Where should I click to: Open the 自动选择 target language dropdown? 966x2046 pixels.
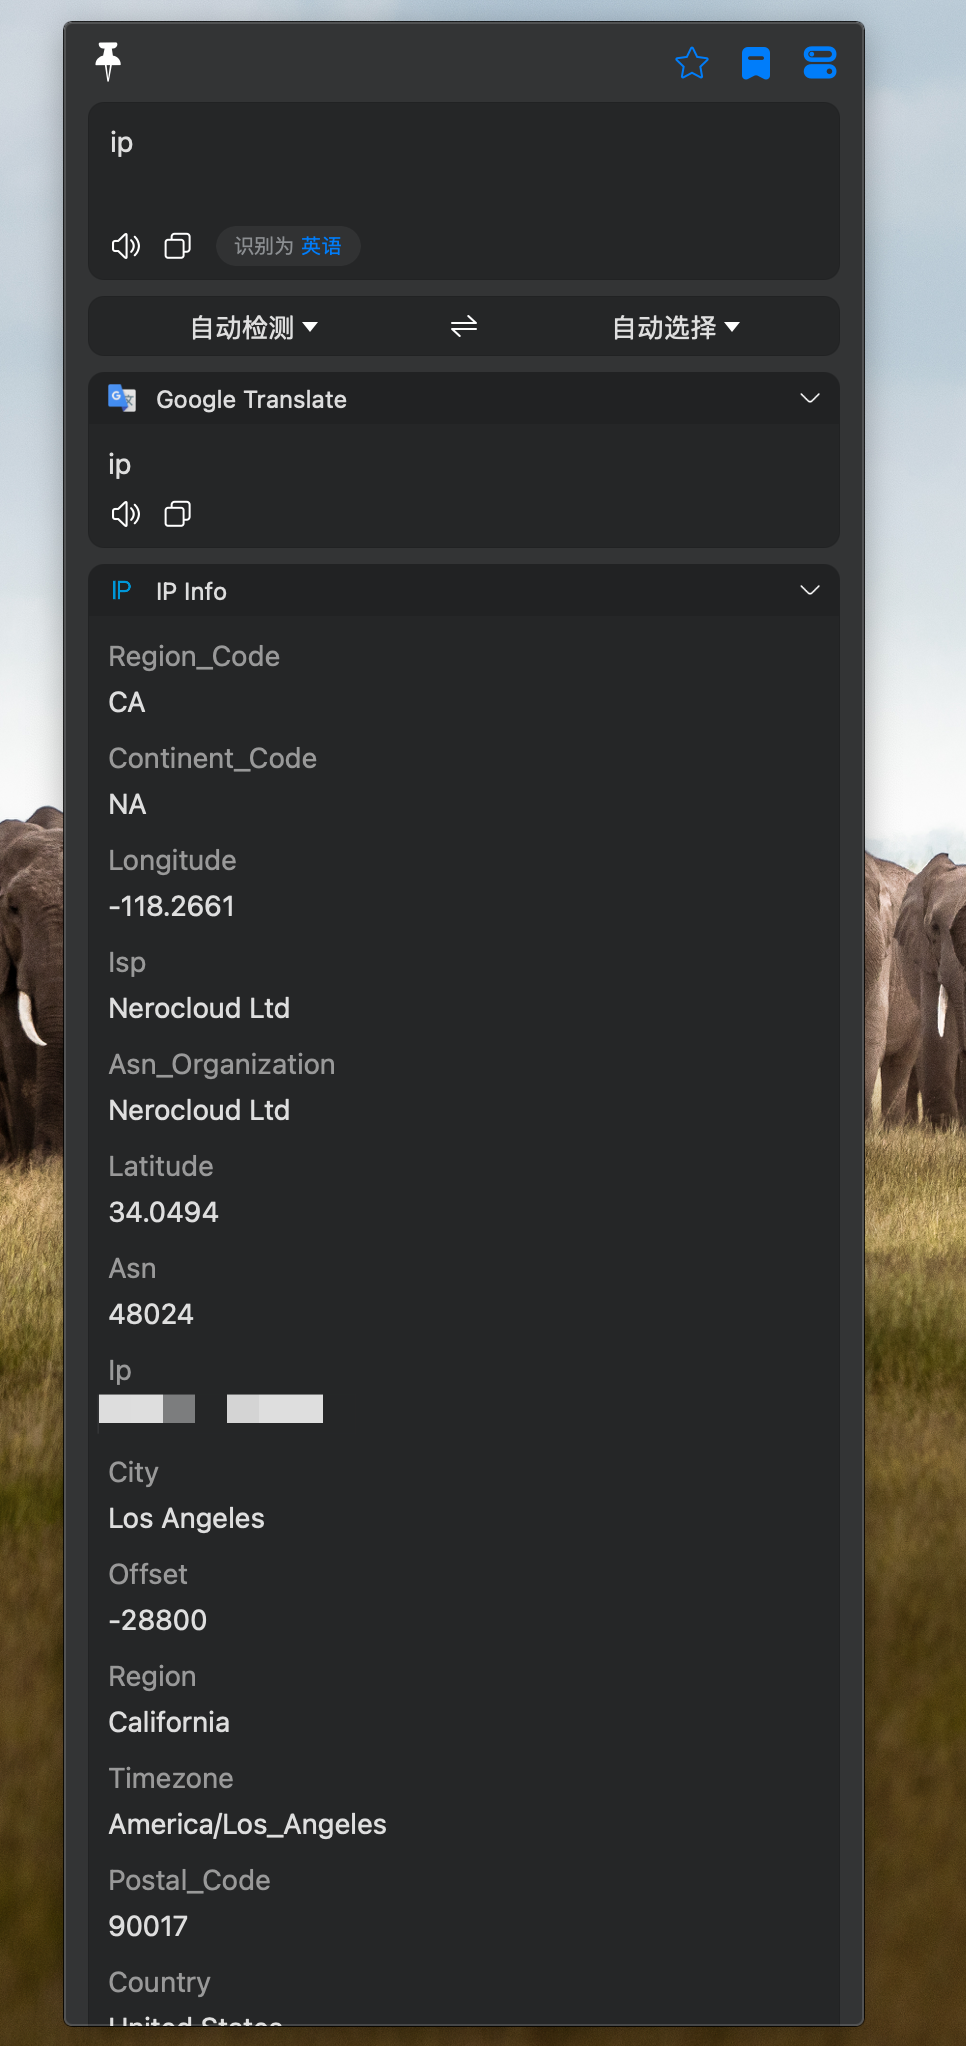[676, 327]
